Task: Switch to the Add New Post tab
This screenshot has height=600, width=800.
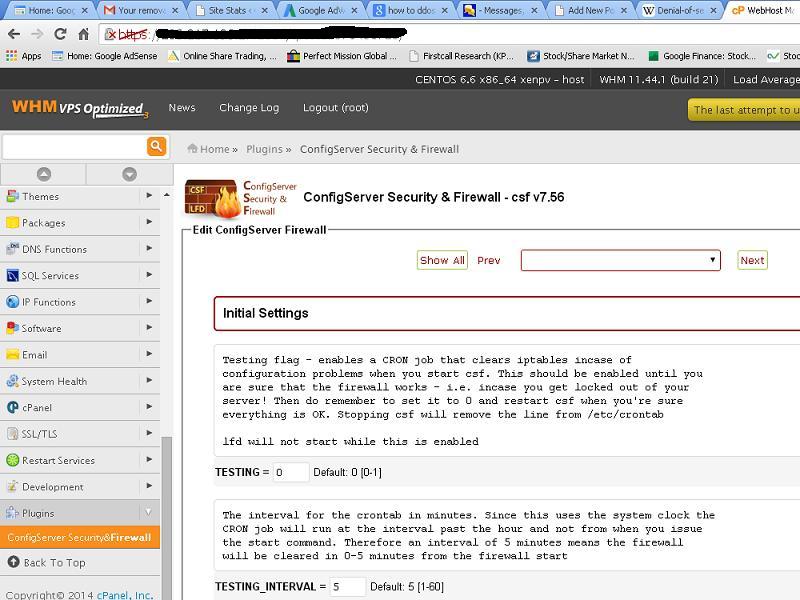Action: point(591,10)
